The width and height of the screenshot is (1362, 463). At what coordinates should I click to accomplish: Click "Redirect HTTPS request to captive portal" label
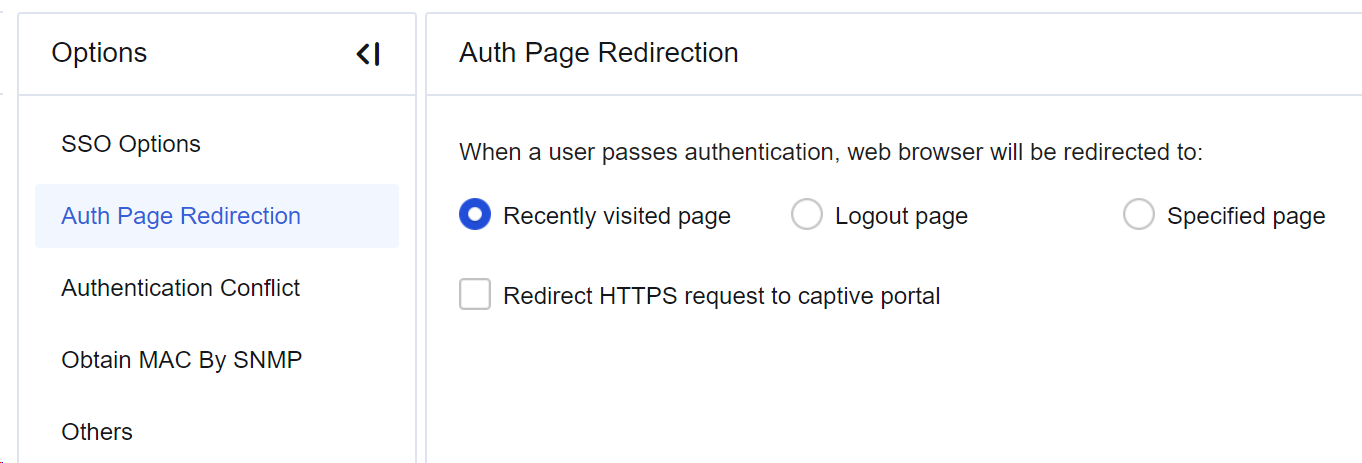click(x=722, y=296)
